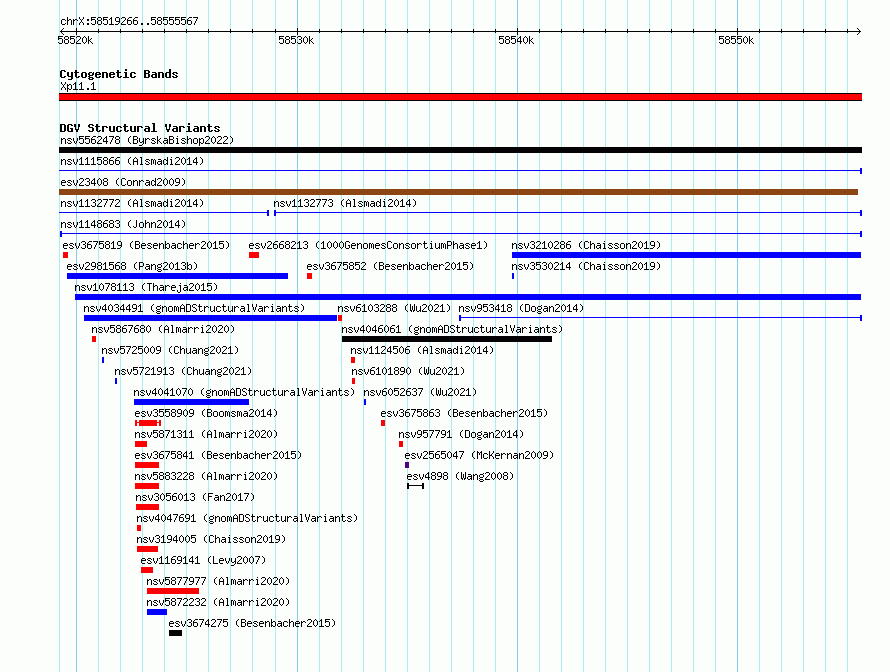Click the red Xp11.1 cytogenetic band

click(x=460, y=97)
